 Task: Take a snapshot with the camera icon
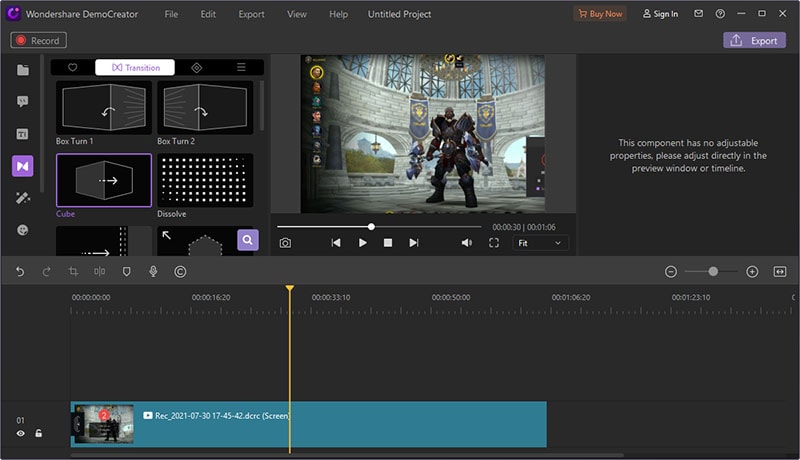pyautogui.click(x=285, y=243)
